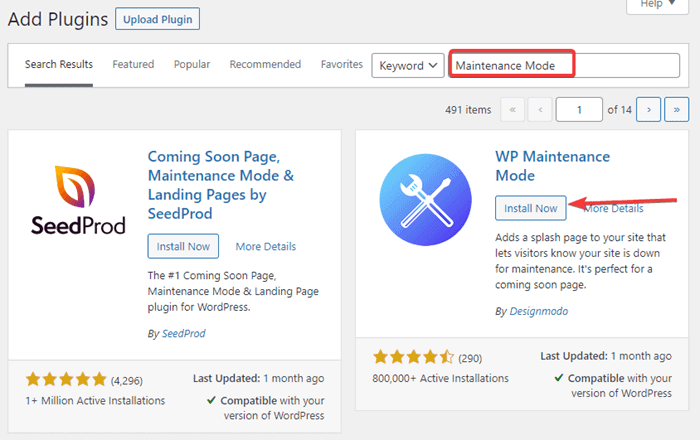Open the Recommended tab

[265, 65]
